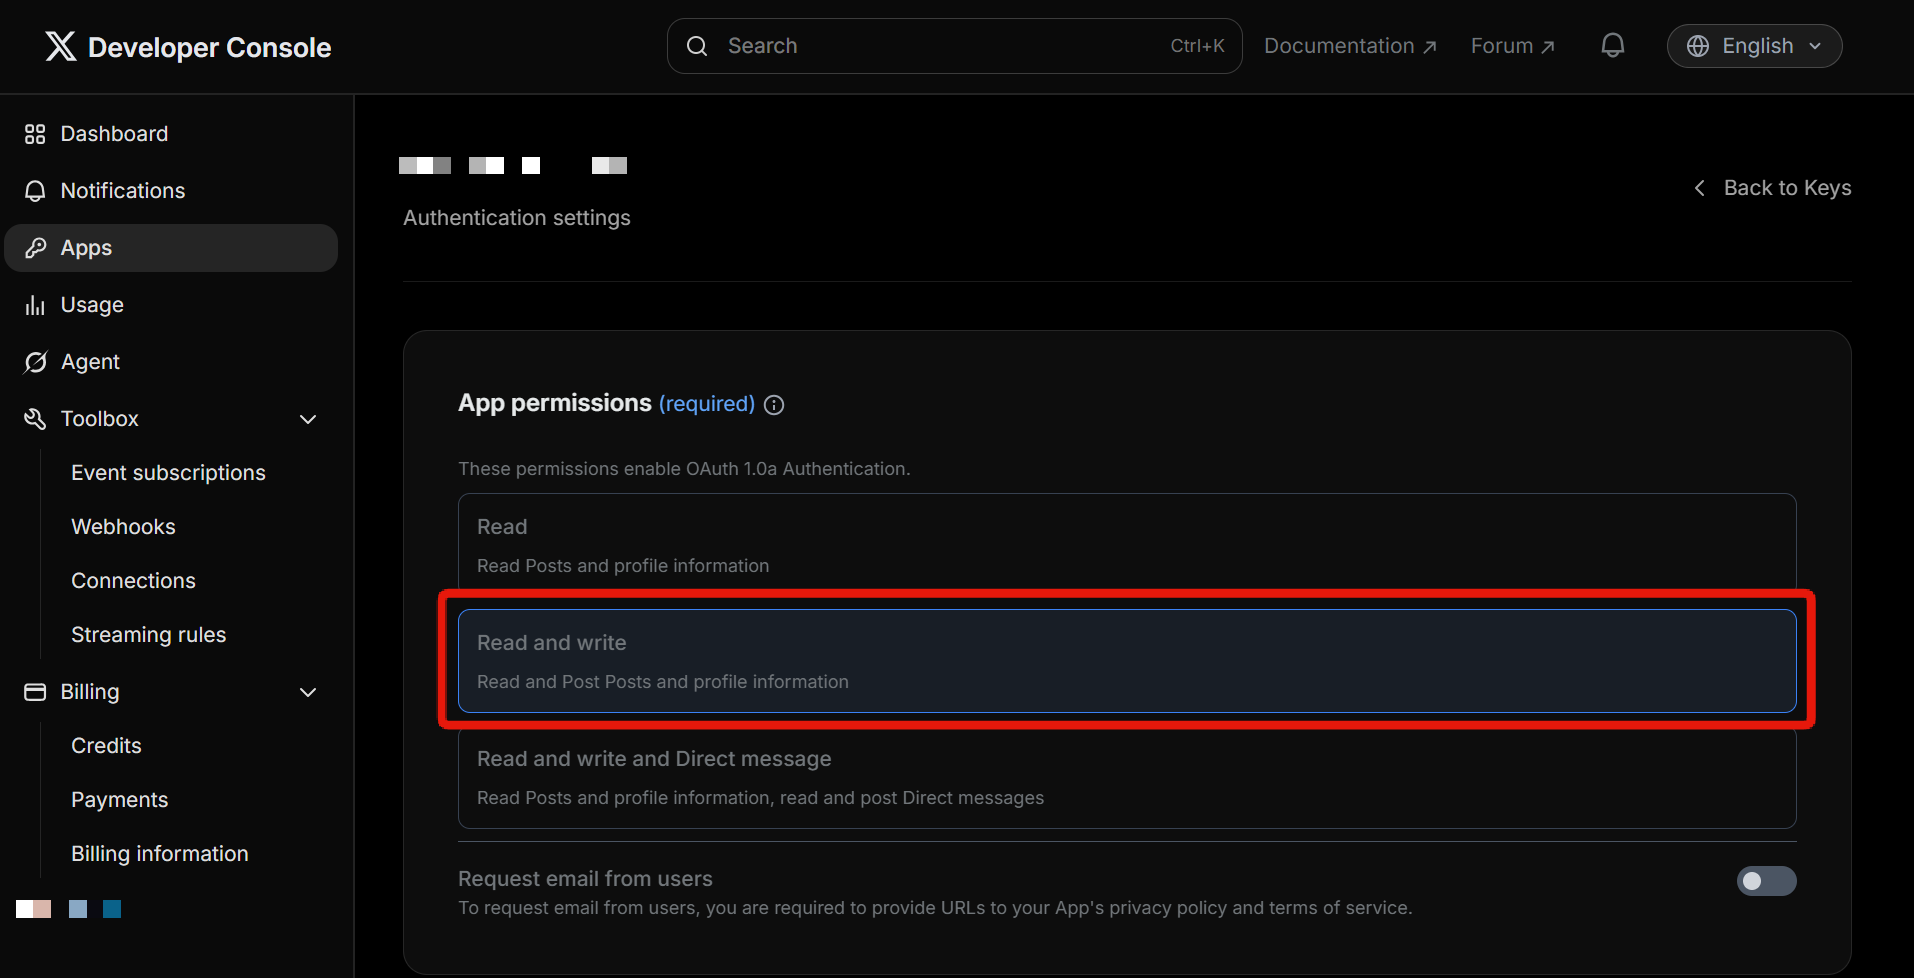Image resolution: width=1914 pixels, height=978 pixels.
Task: Open the notifications bell in the top bar
Action: pos(1612,46)
